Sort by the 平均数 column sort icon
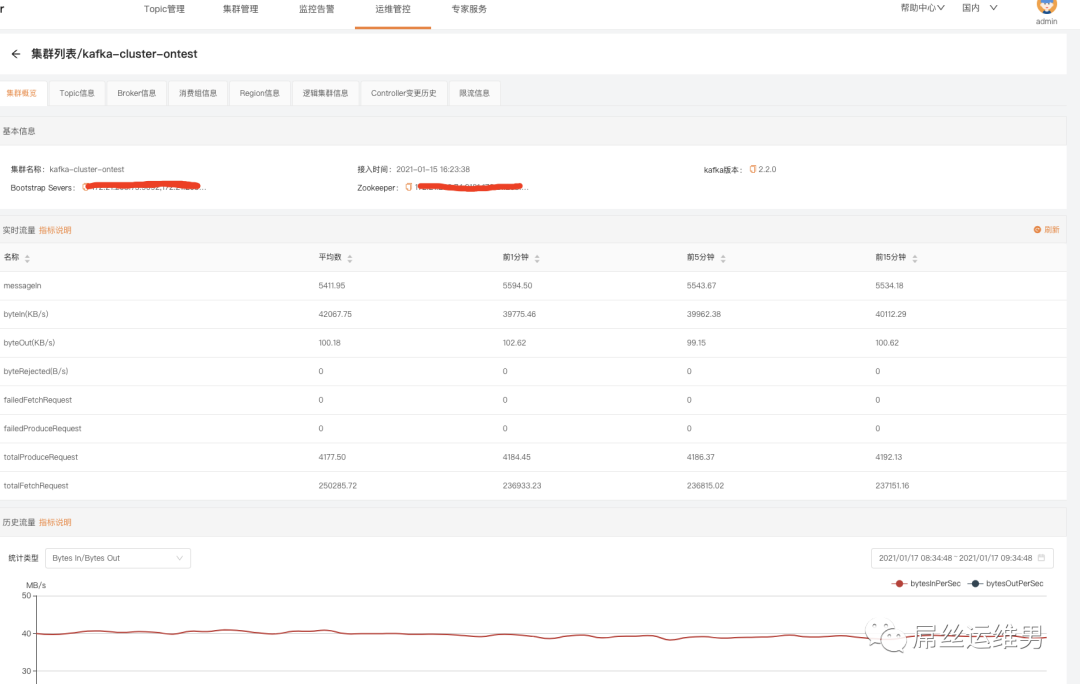 pos(350,258)
